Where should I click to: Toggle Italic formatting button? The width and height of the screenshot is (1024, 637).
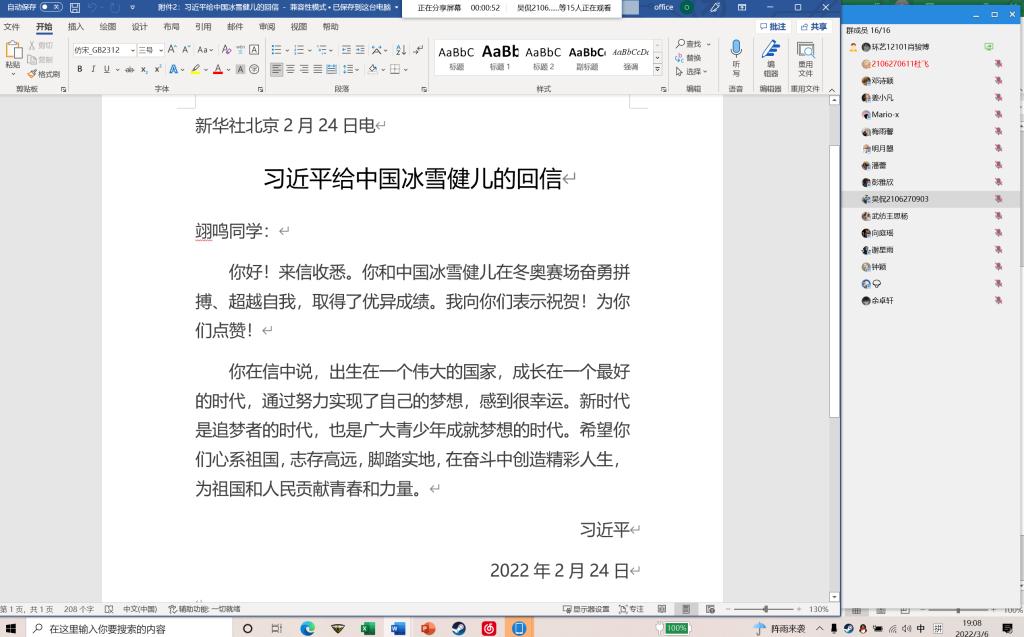click(93, 69)
